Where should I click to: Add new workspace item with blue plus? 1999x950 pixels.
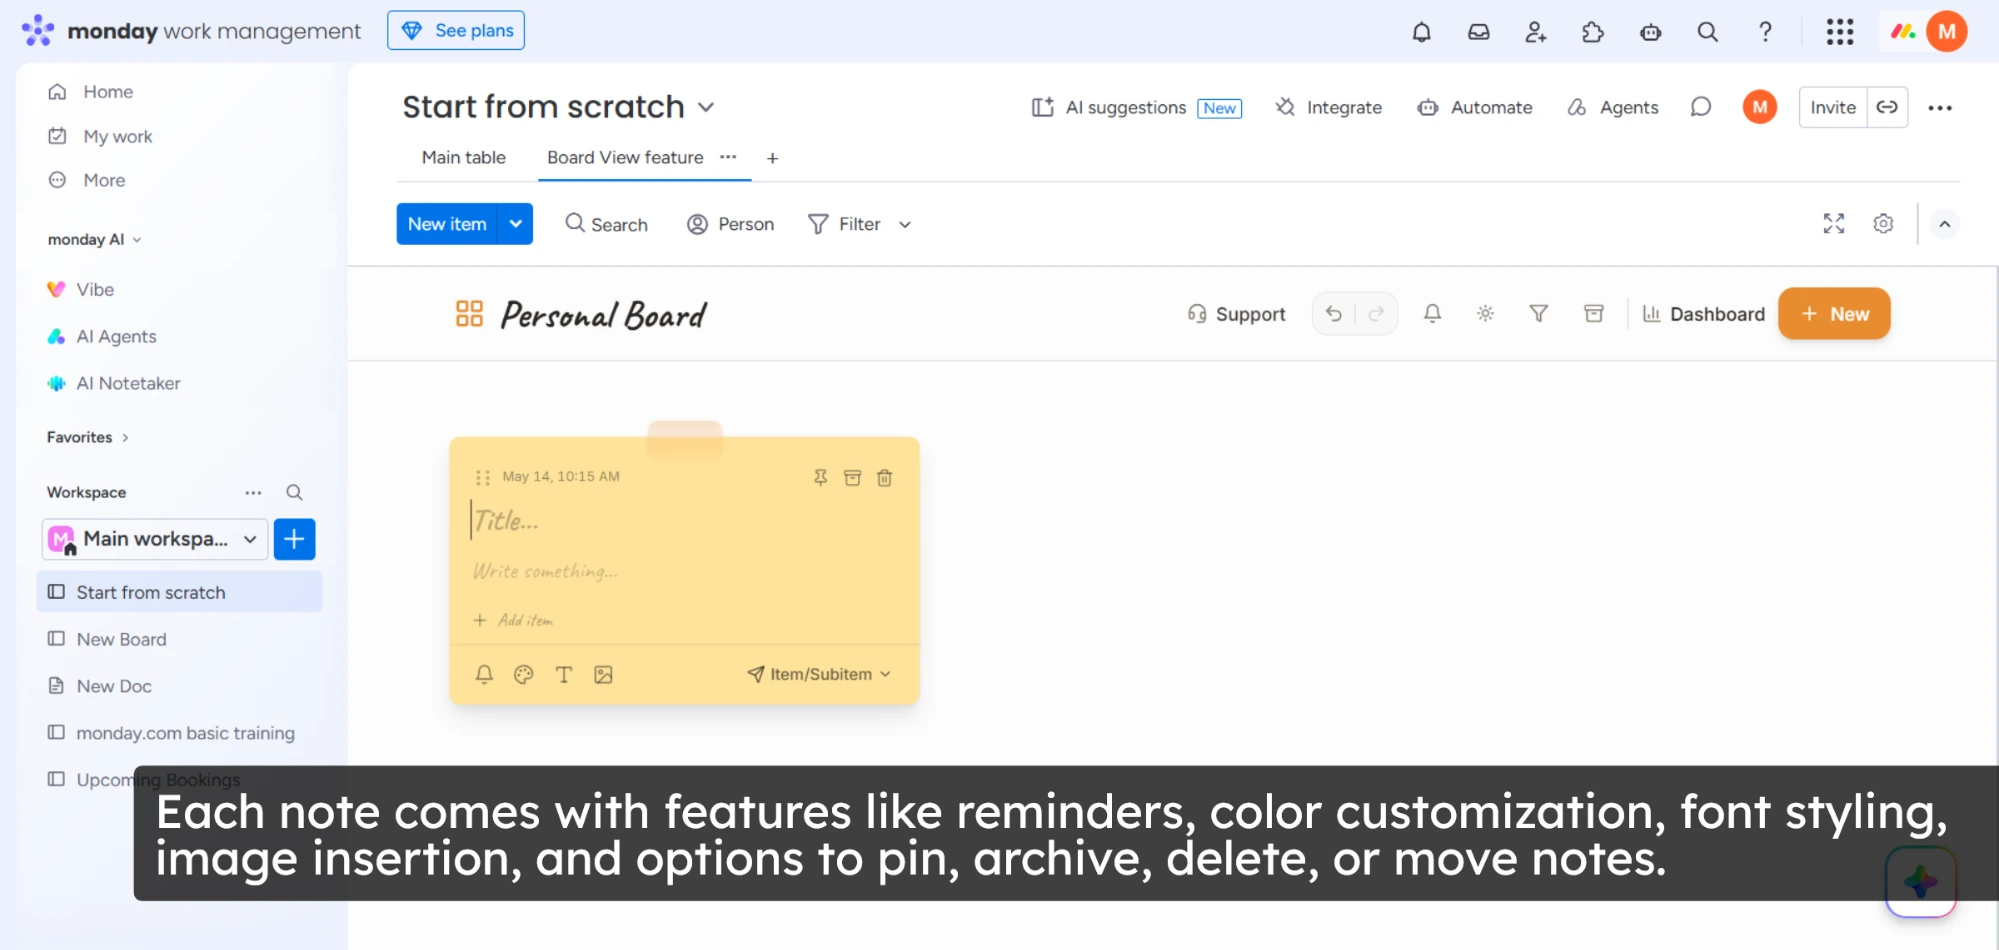pos(295,539)
